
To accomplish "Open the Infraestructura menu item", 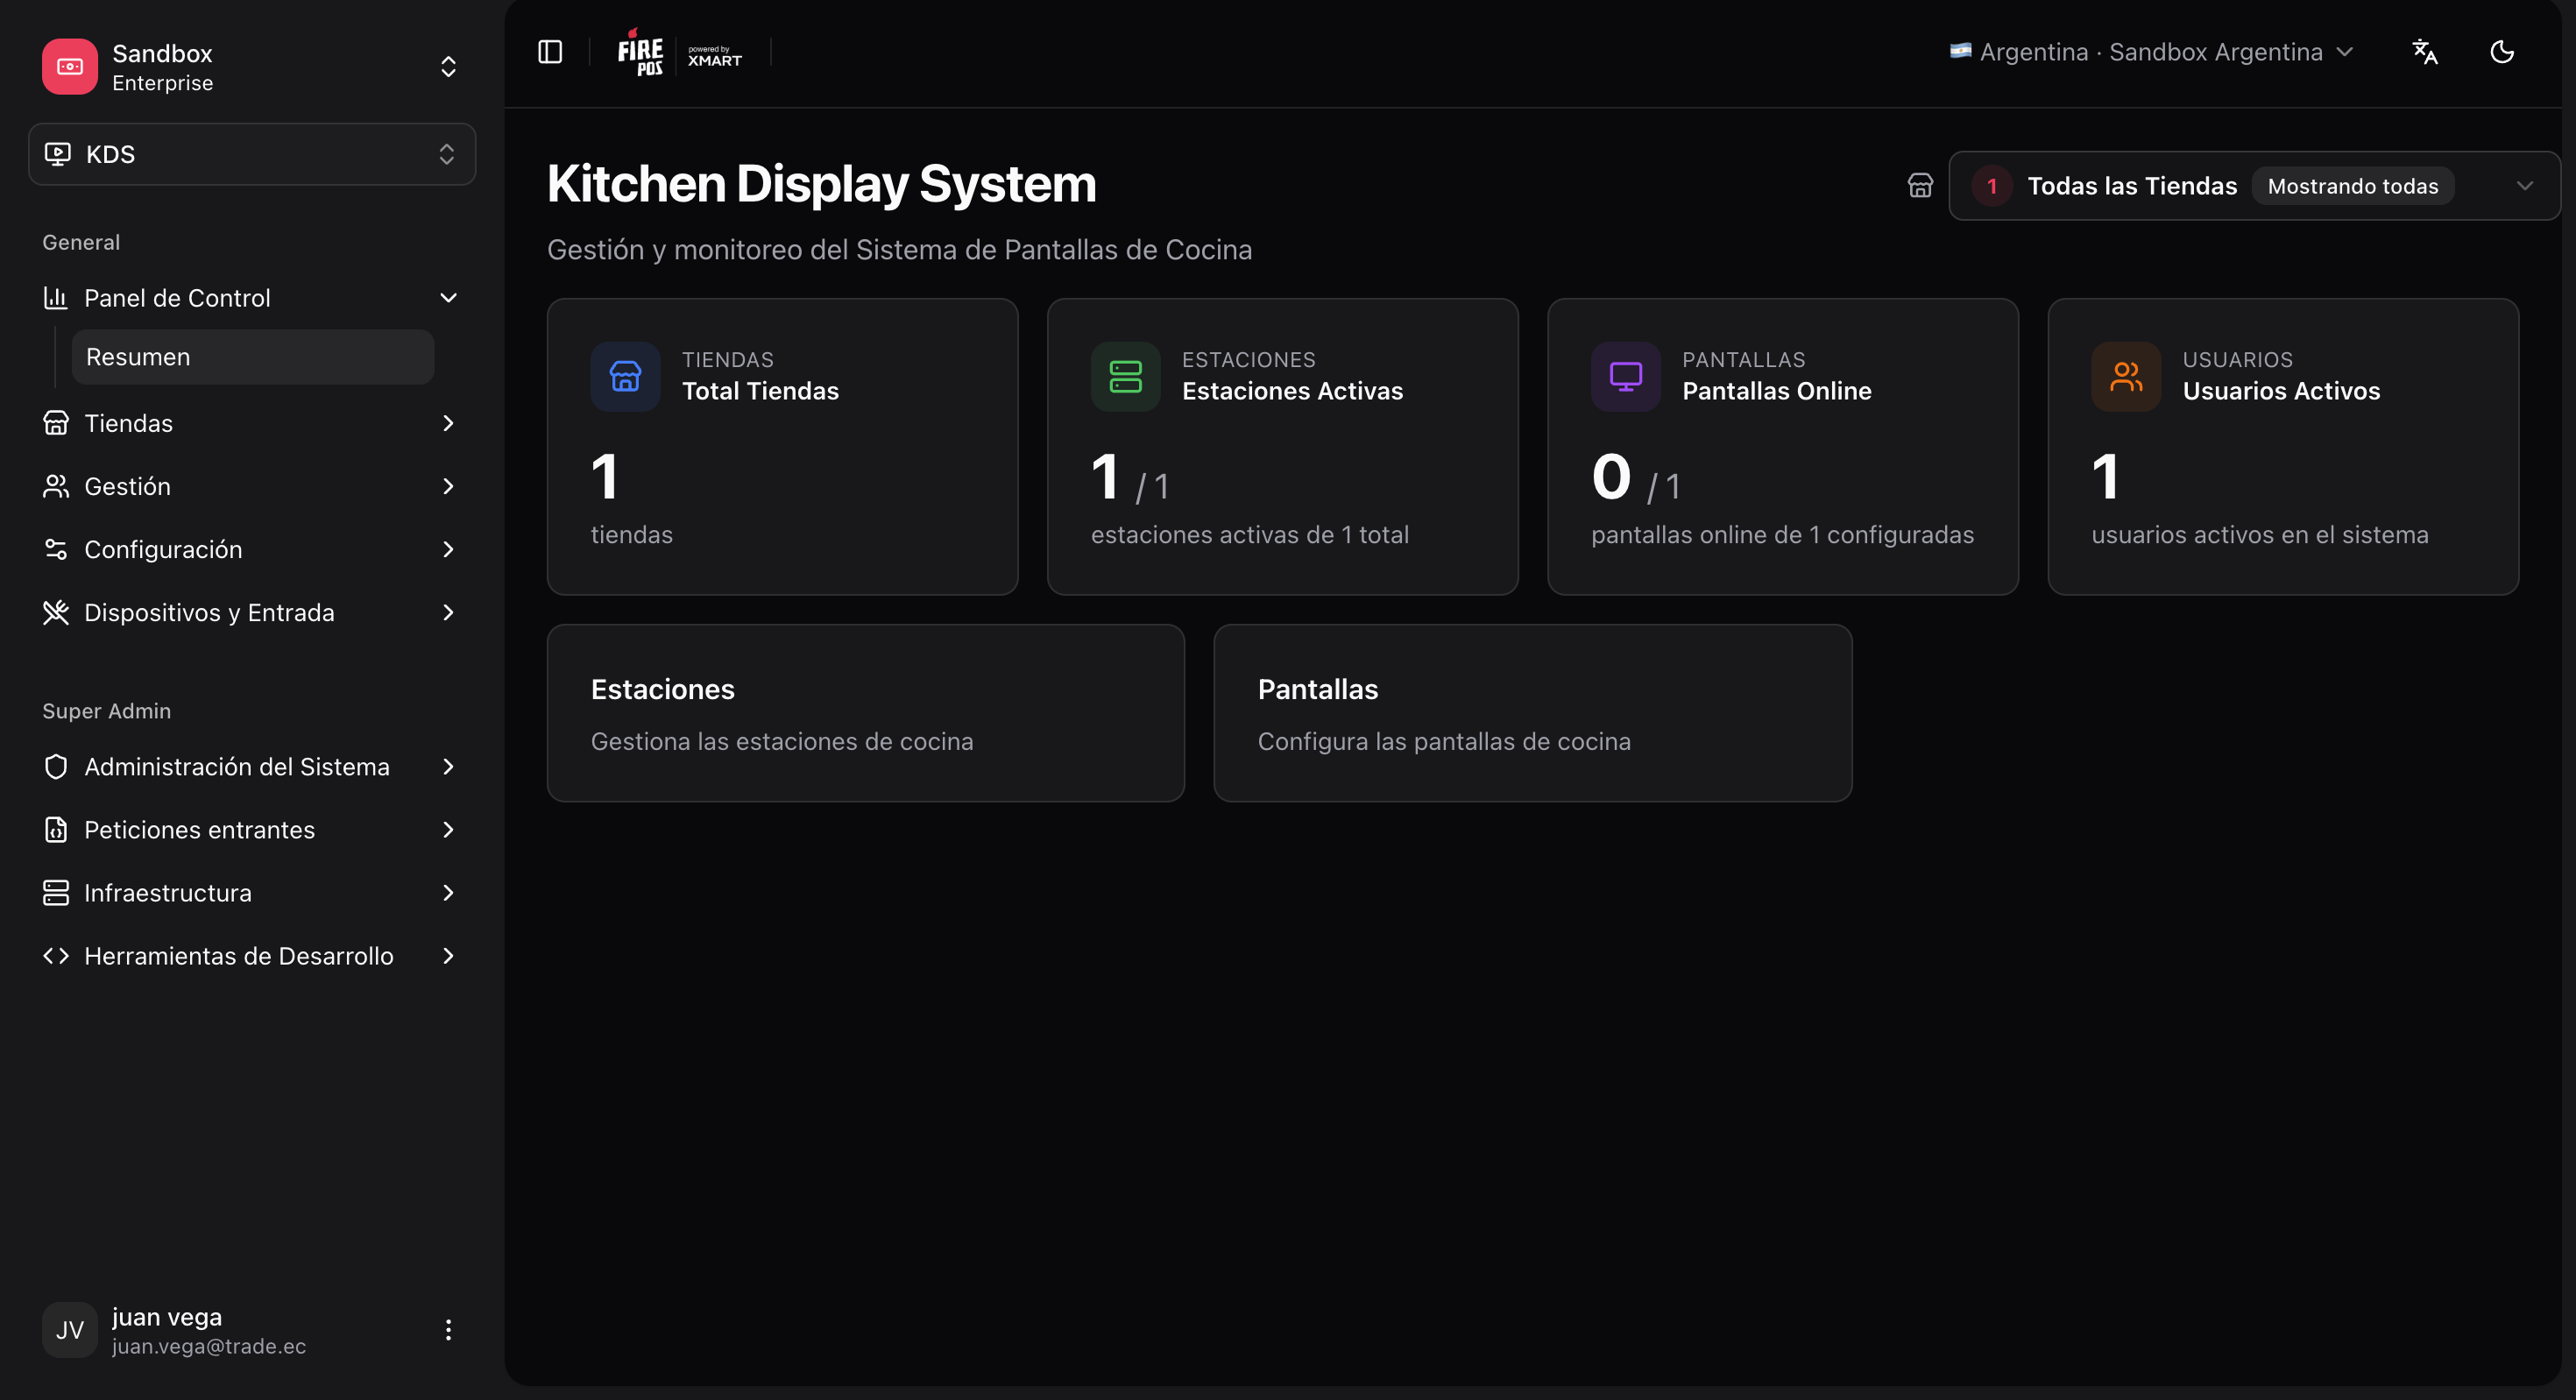I will 252,893.
